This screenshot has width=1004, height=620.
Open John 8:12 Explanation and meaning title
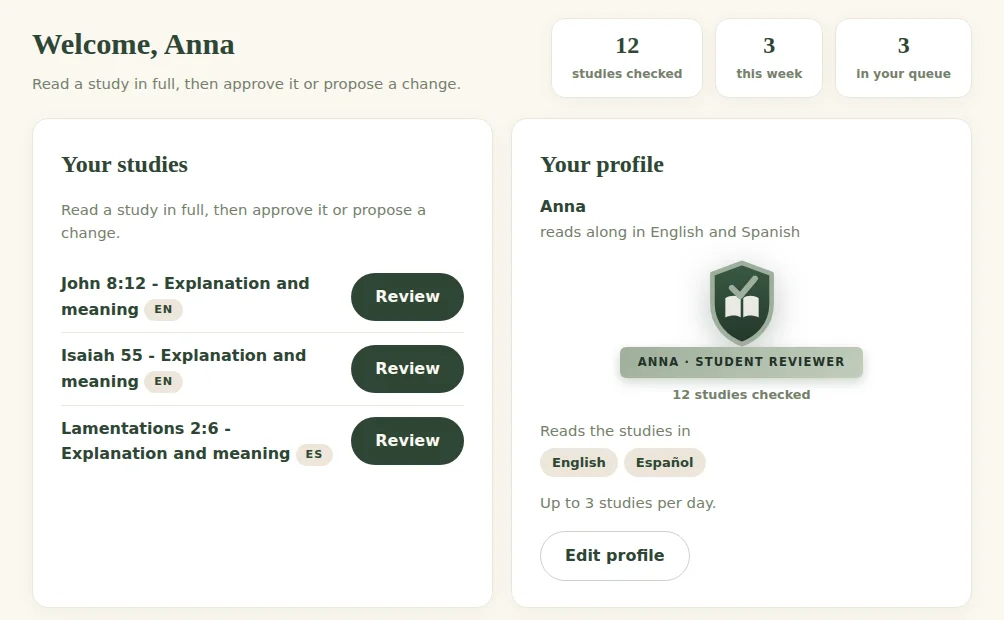click(x=185, y=296)
